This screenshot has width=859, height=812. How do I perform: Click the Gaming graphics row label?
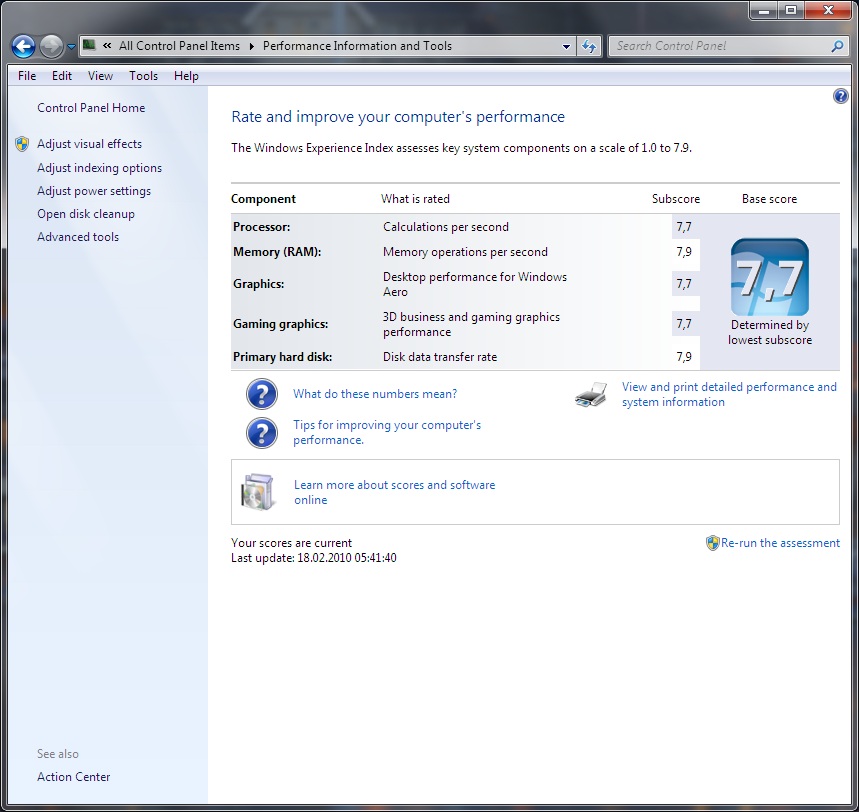pos(280,324)
